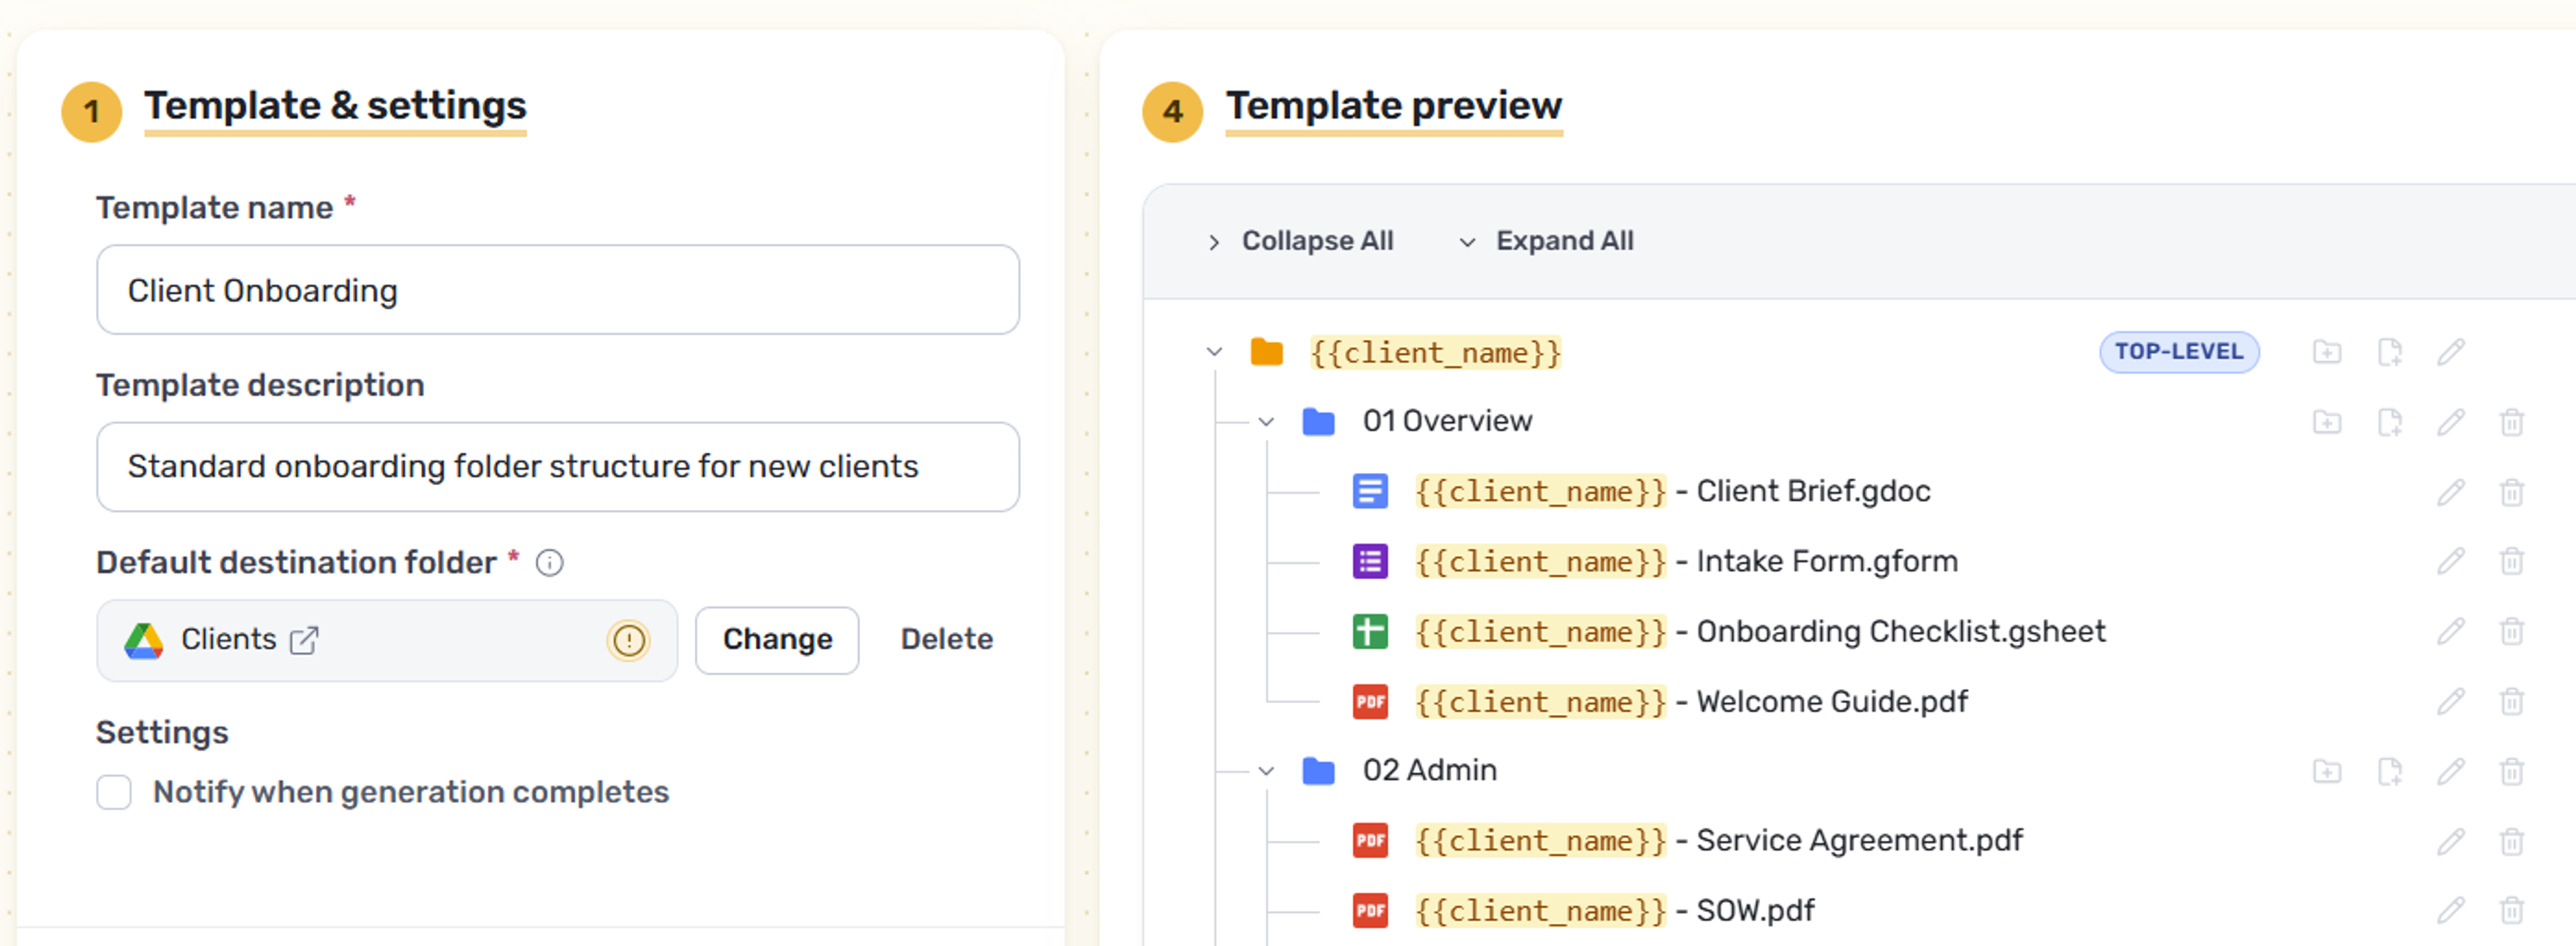Delete the SOW.pdf entry
Viewport: 2576px width, 946px height.
[2512, 910]
